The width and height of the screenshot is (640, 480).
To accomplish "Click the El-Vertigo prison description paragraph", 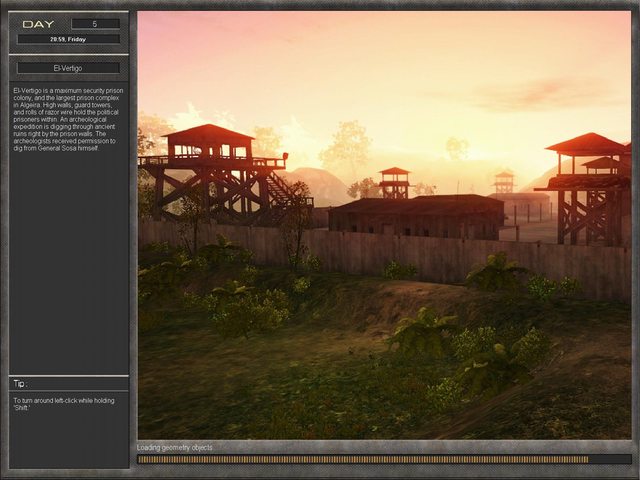I will pyautogui.click(x=68, y=119).
